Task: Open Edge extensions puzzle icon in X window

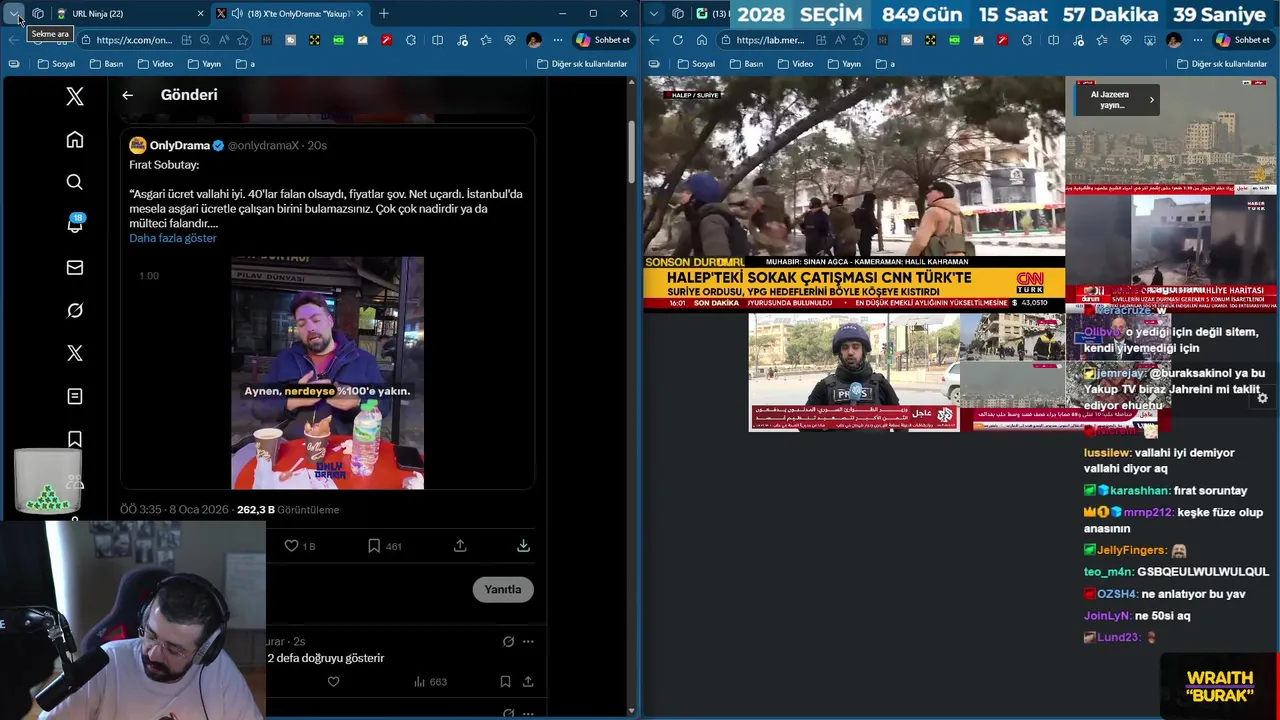Action: [x=411, y=40]
